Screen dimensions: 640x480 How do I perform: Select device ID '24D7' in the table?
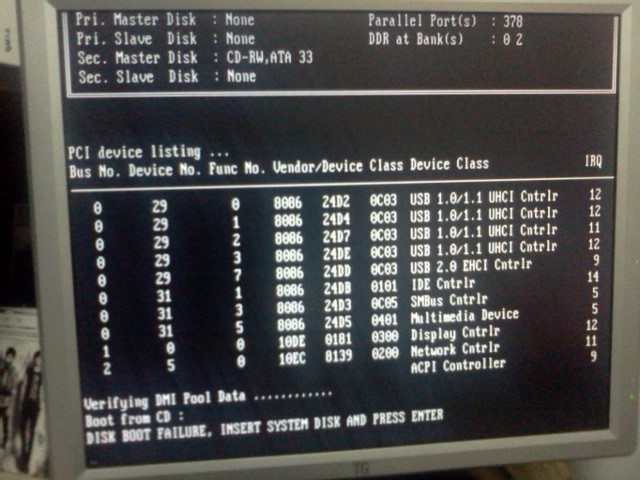coord(337,236)
